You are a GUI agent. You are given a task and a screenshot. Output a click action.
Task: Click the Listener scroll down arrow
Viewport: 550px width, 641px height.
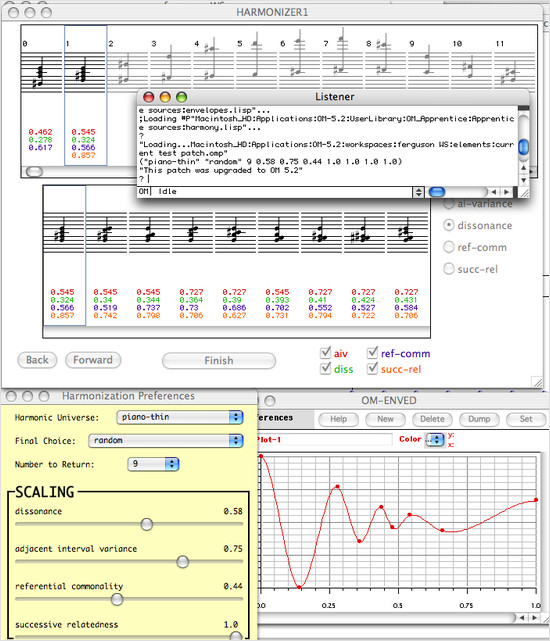tap(523, 180)
